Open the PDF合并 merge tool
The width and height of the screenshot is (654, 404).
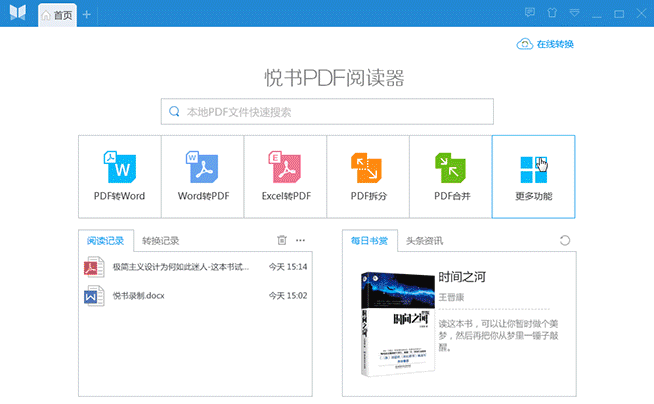(x=451, y=176)
